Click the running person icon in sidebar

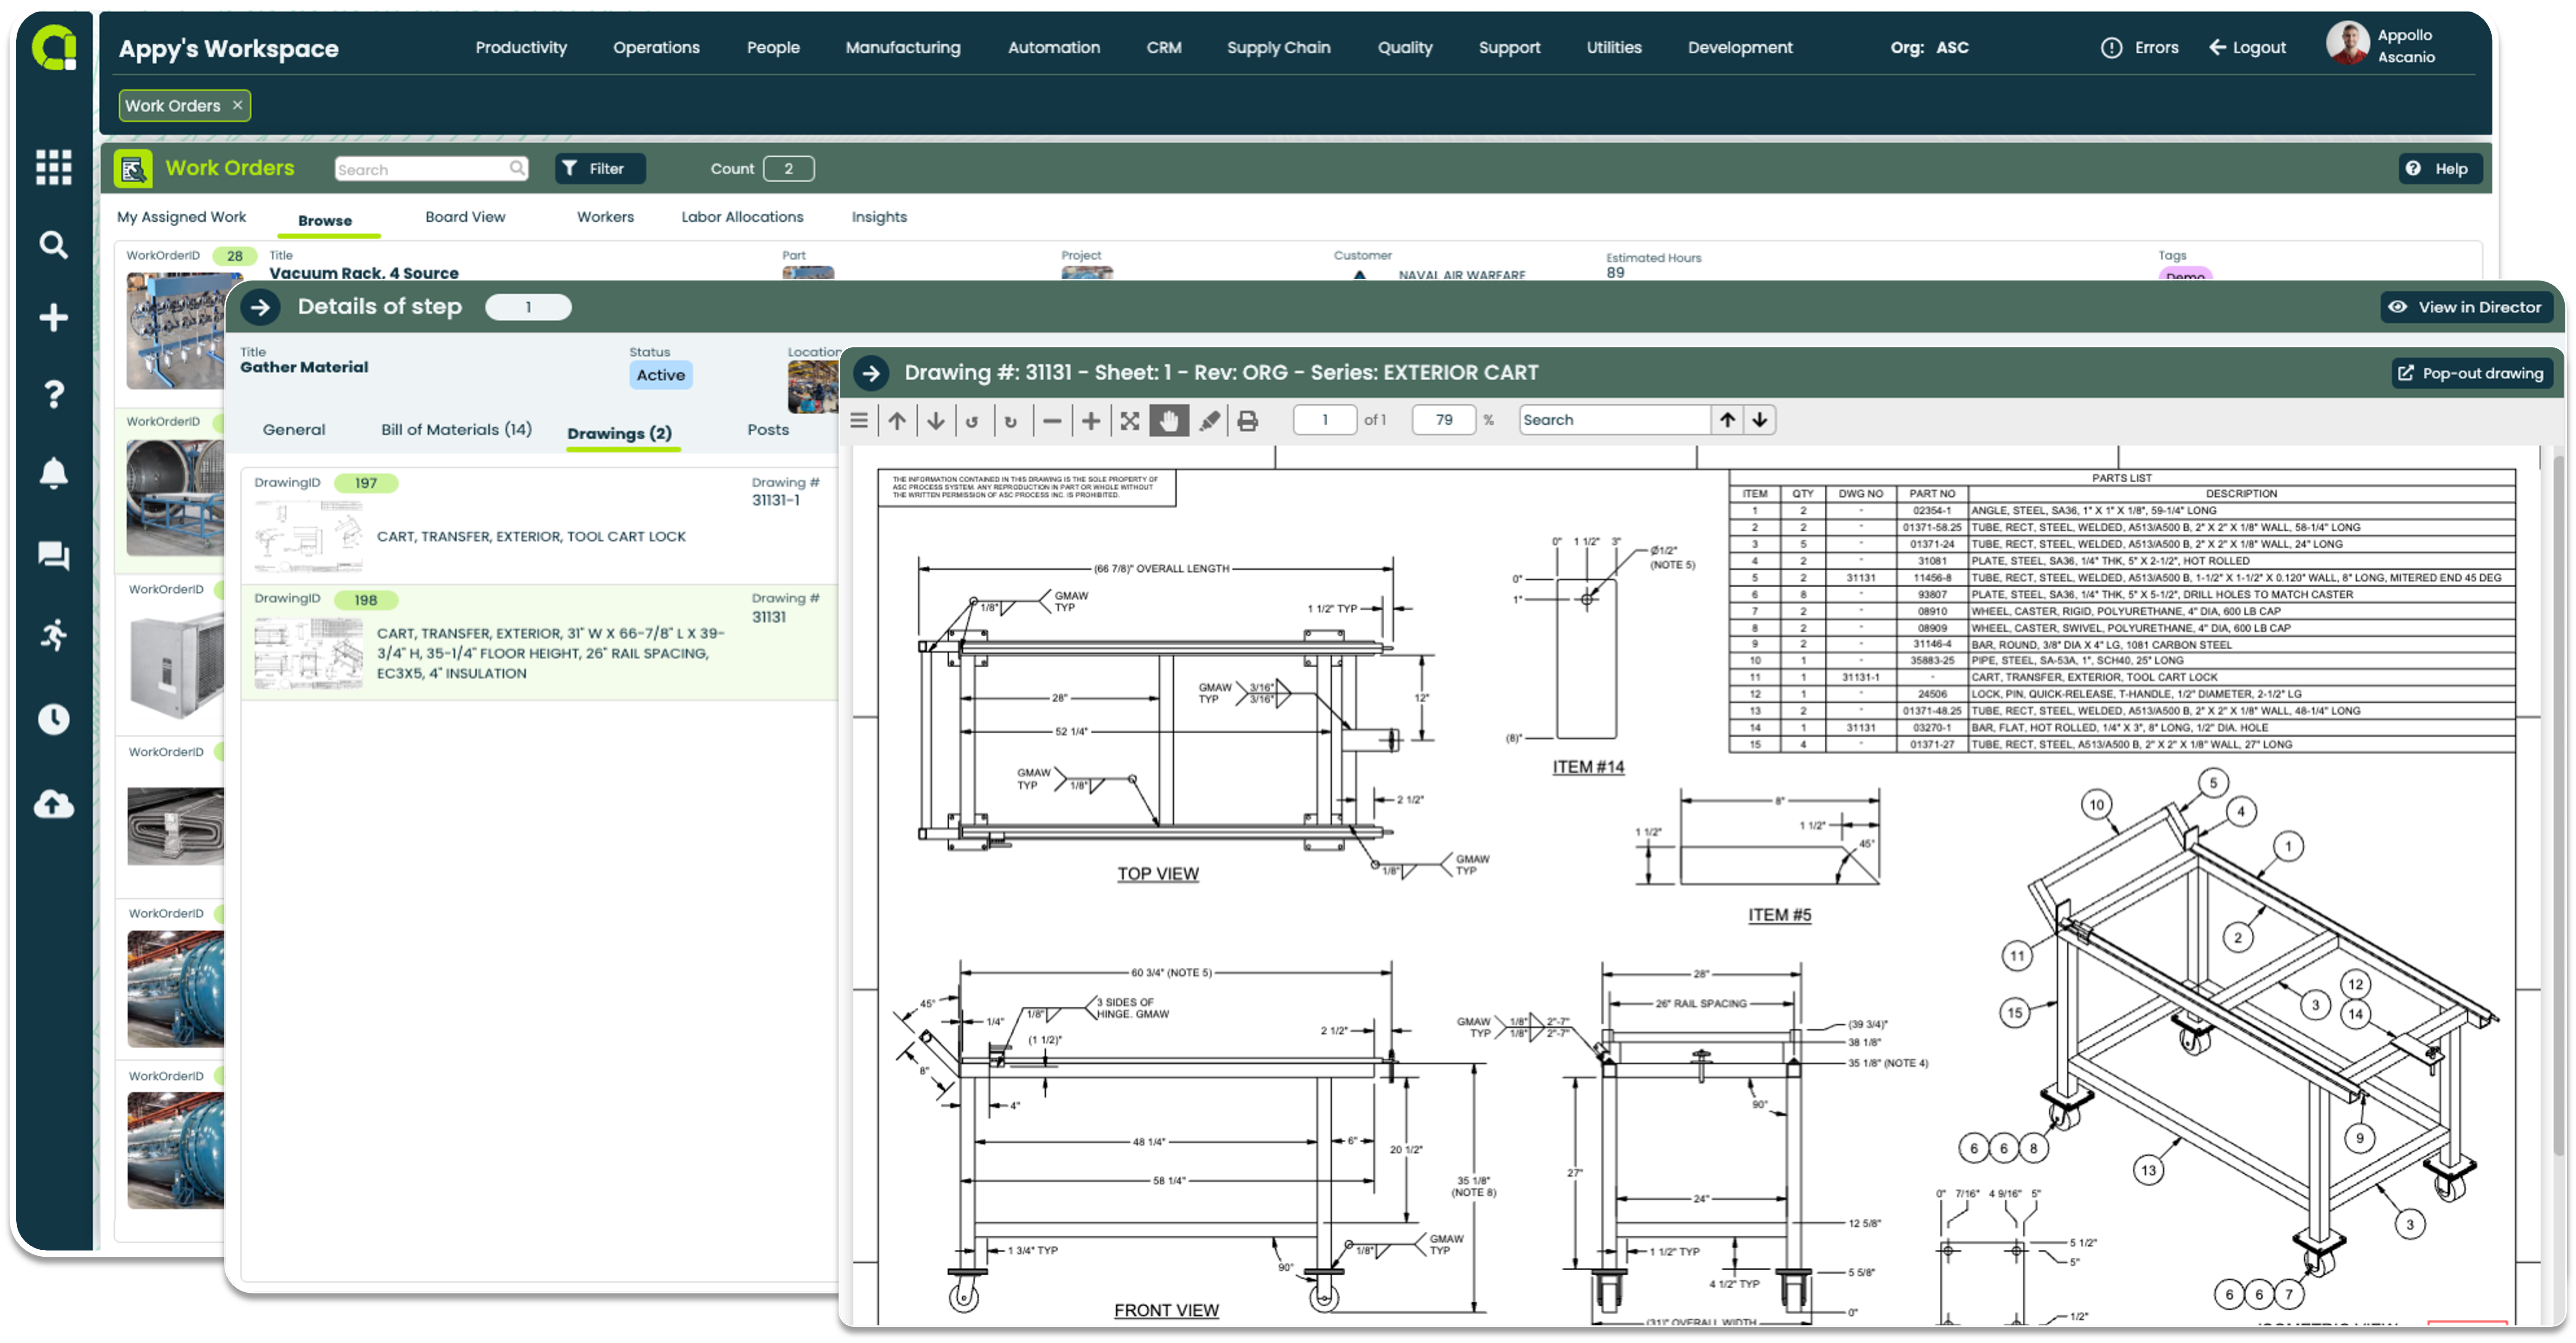point(53,635)
